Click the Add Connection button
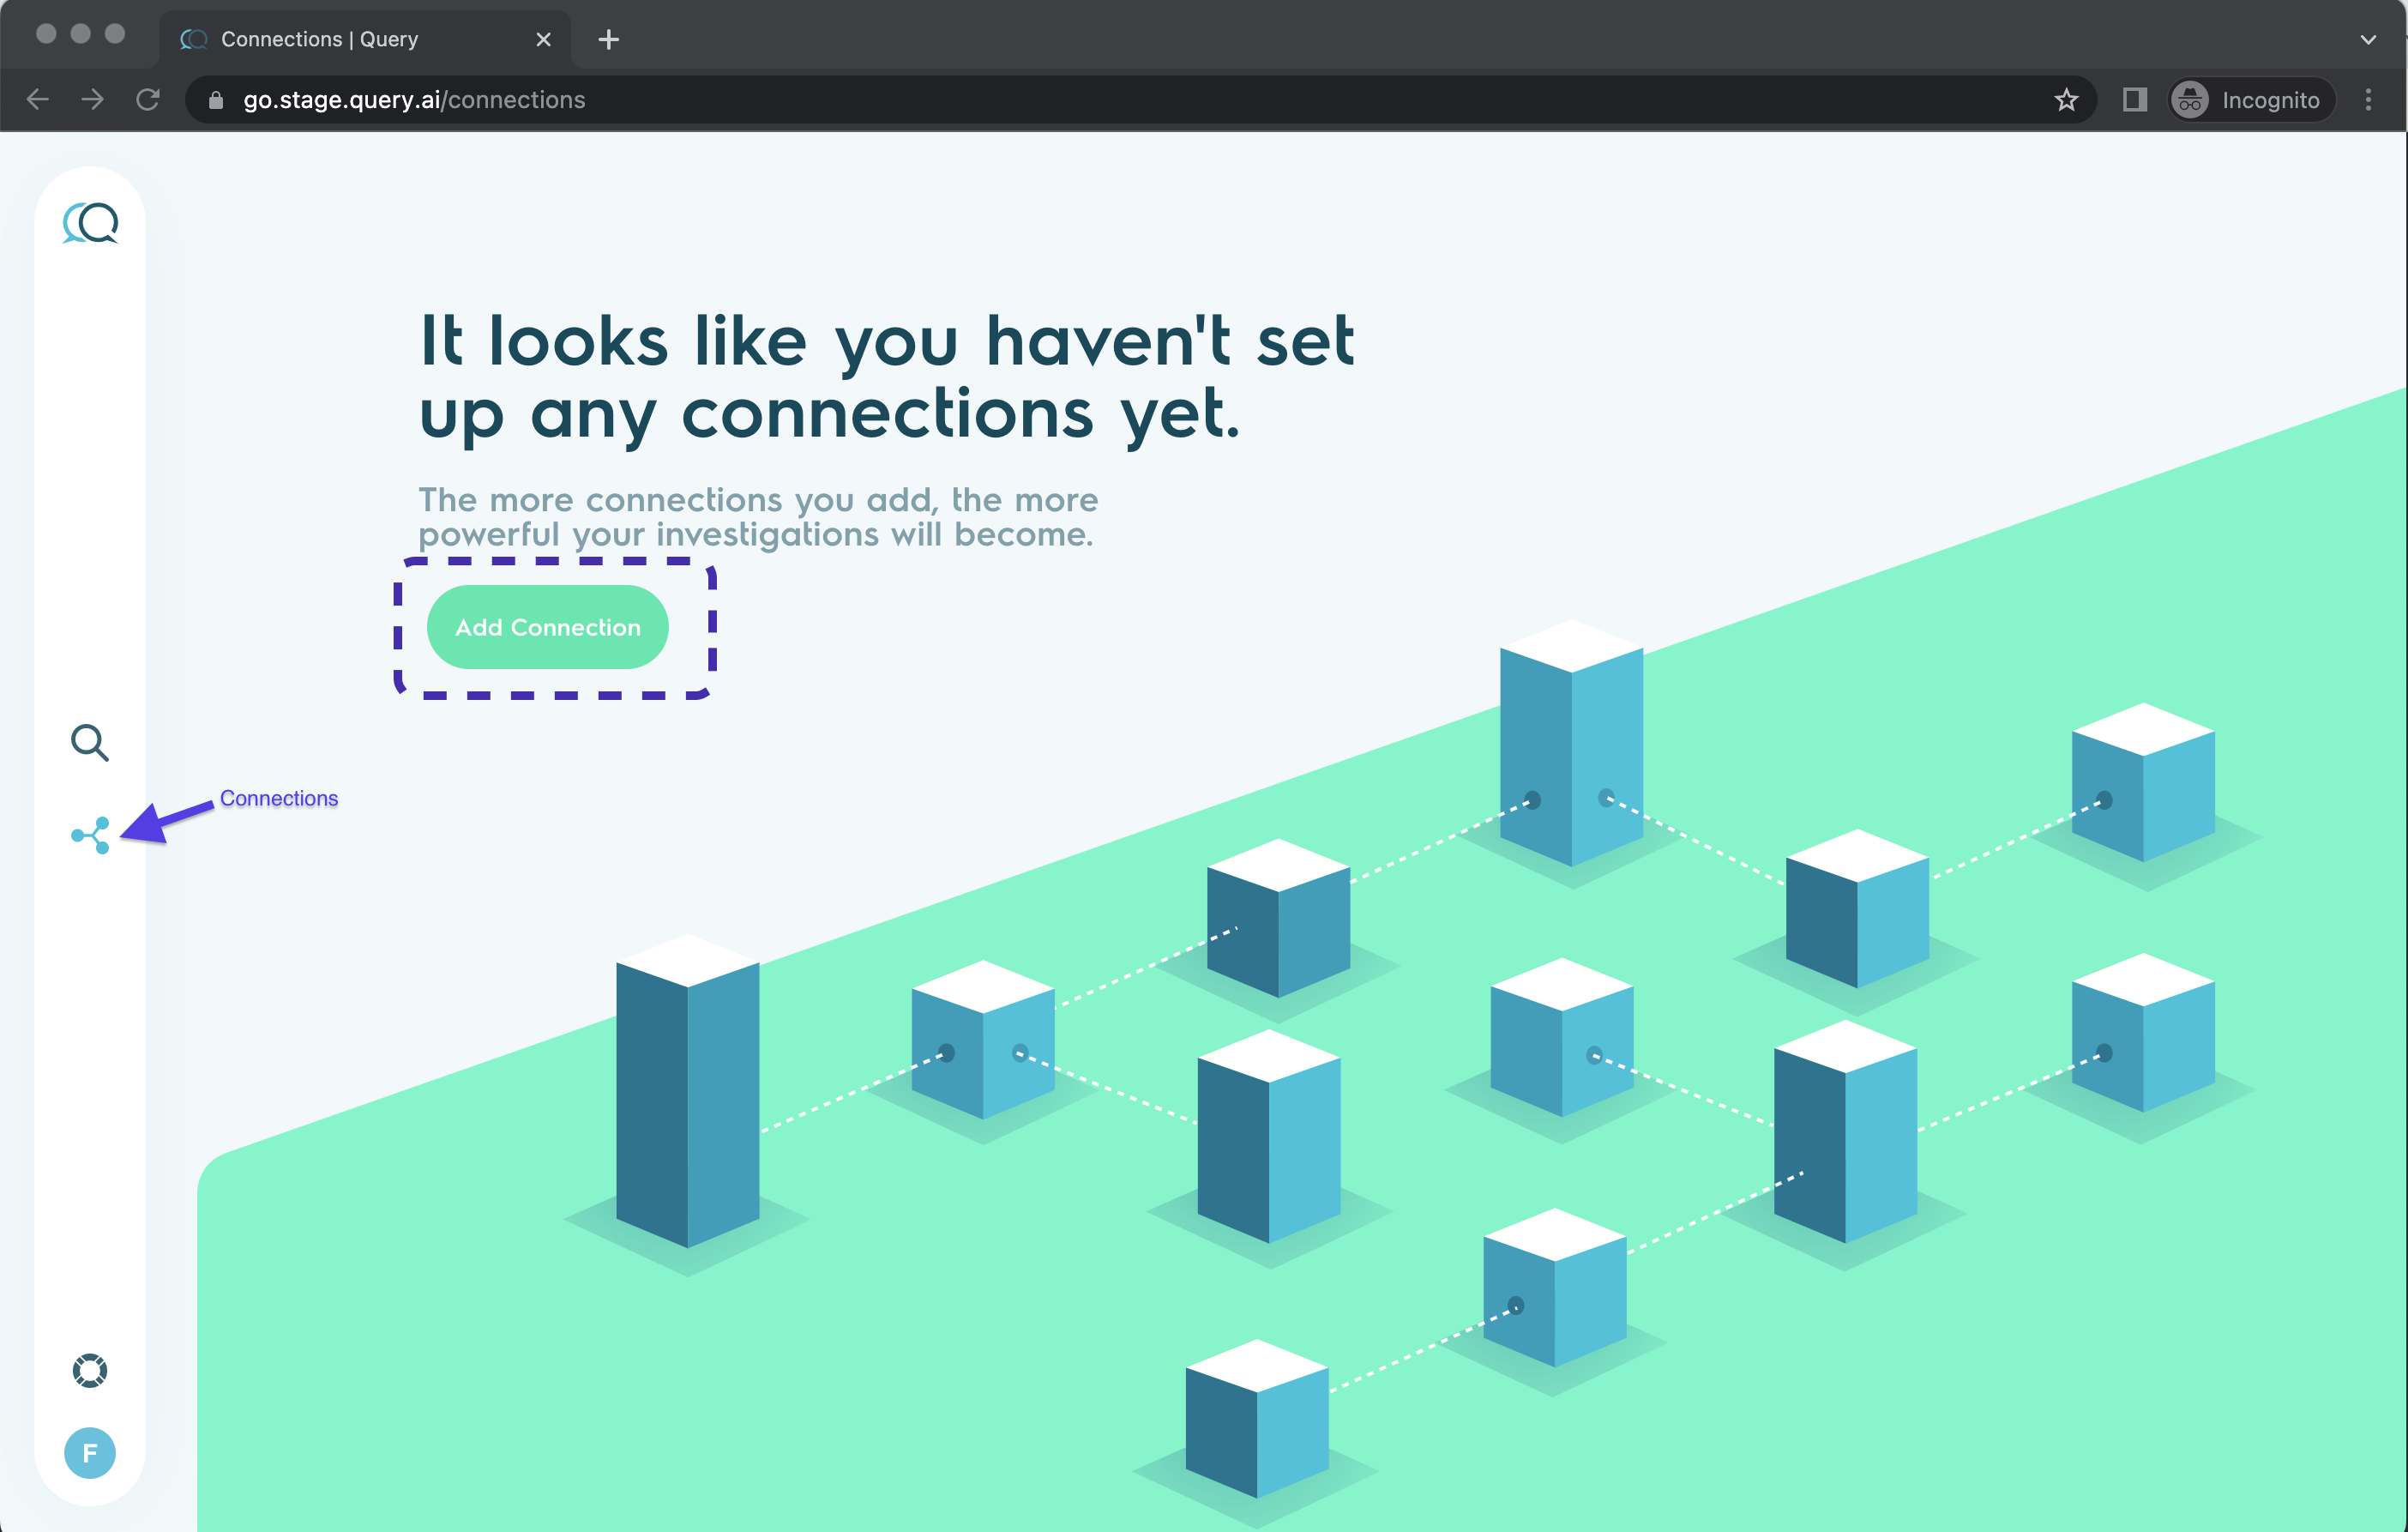The height and width of the screenshot is (1532, 2408). click(x=547, y=627)
